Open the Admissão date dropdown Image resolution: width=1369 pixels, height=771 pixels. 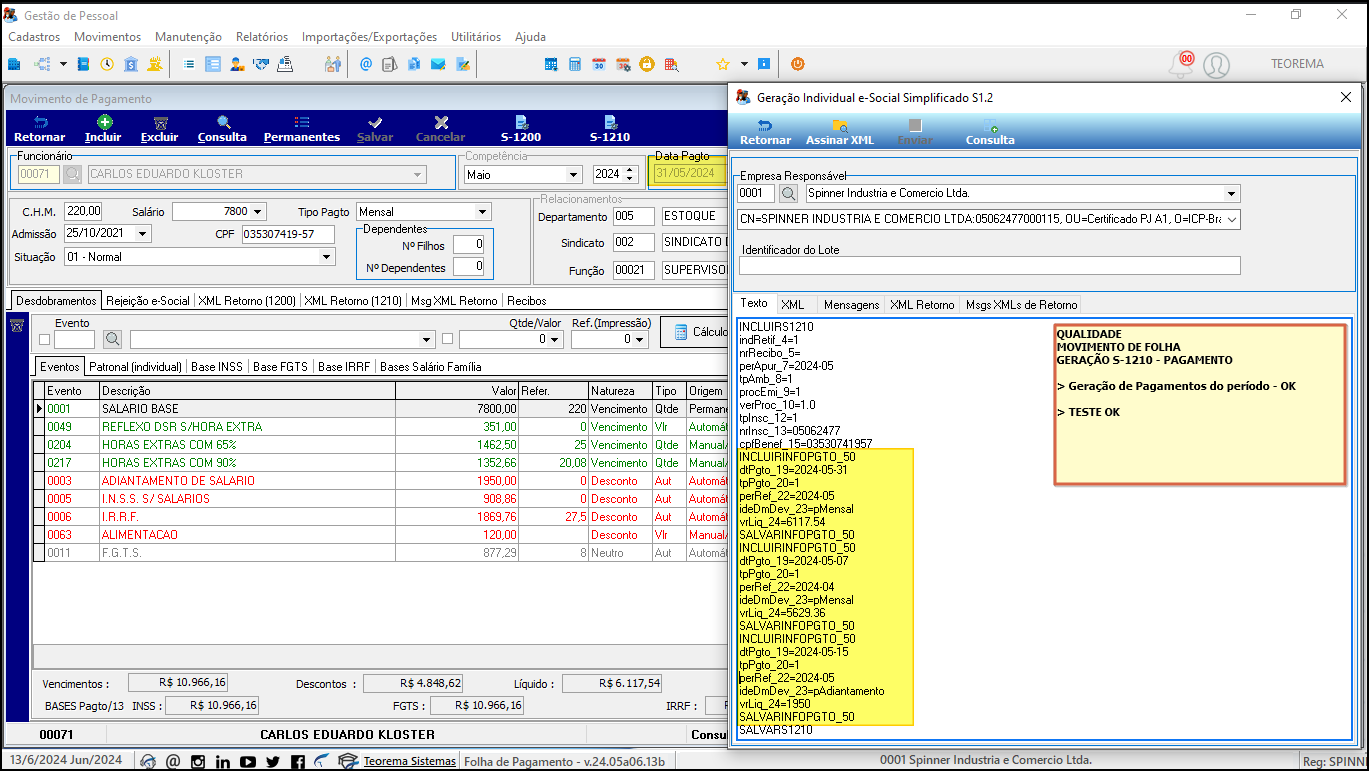[143, 234]
